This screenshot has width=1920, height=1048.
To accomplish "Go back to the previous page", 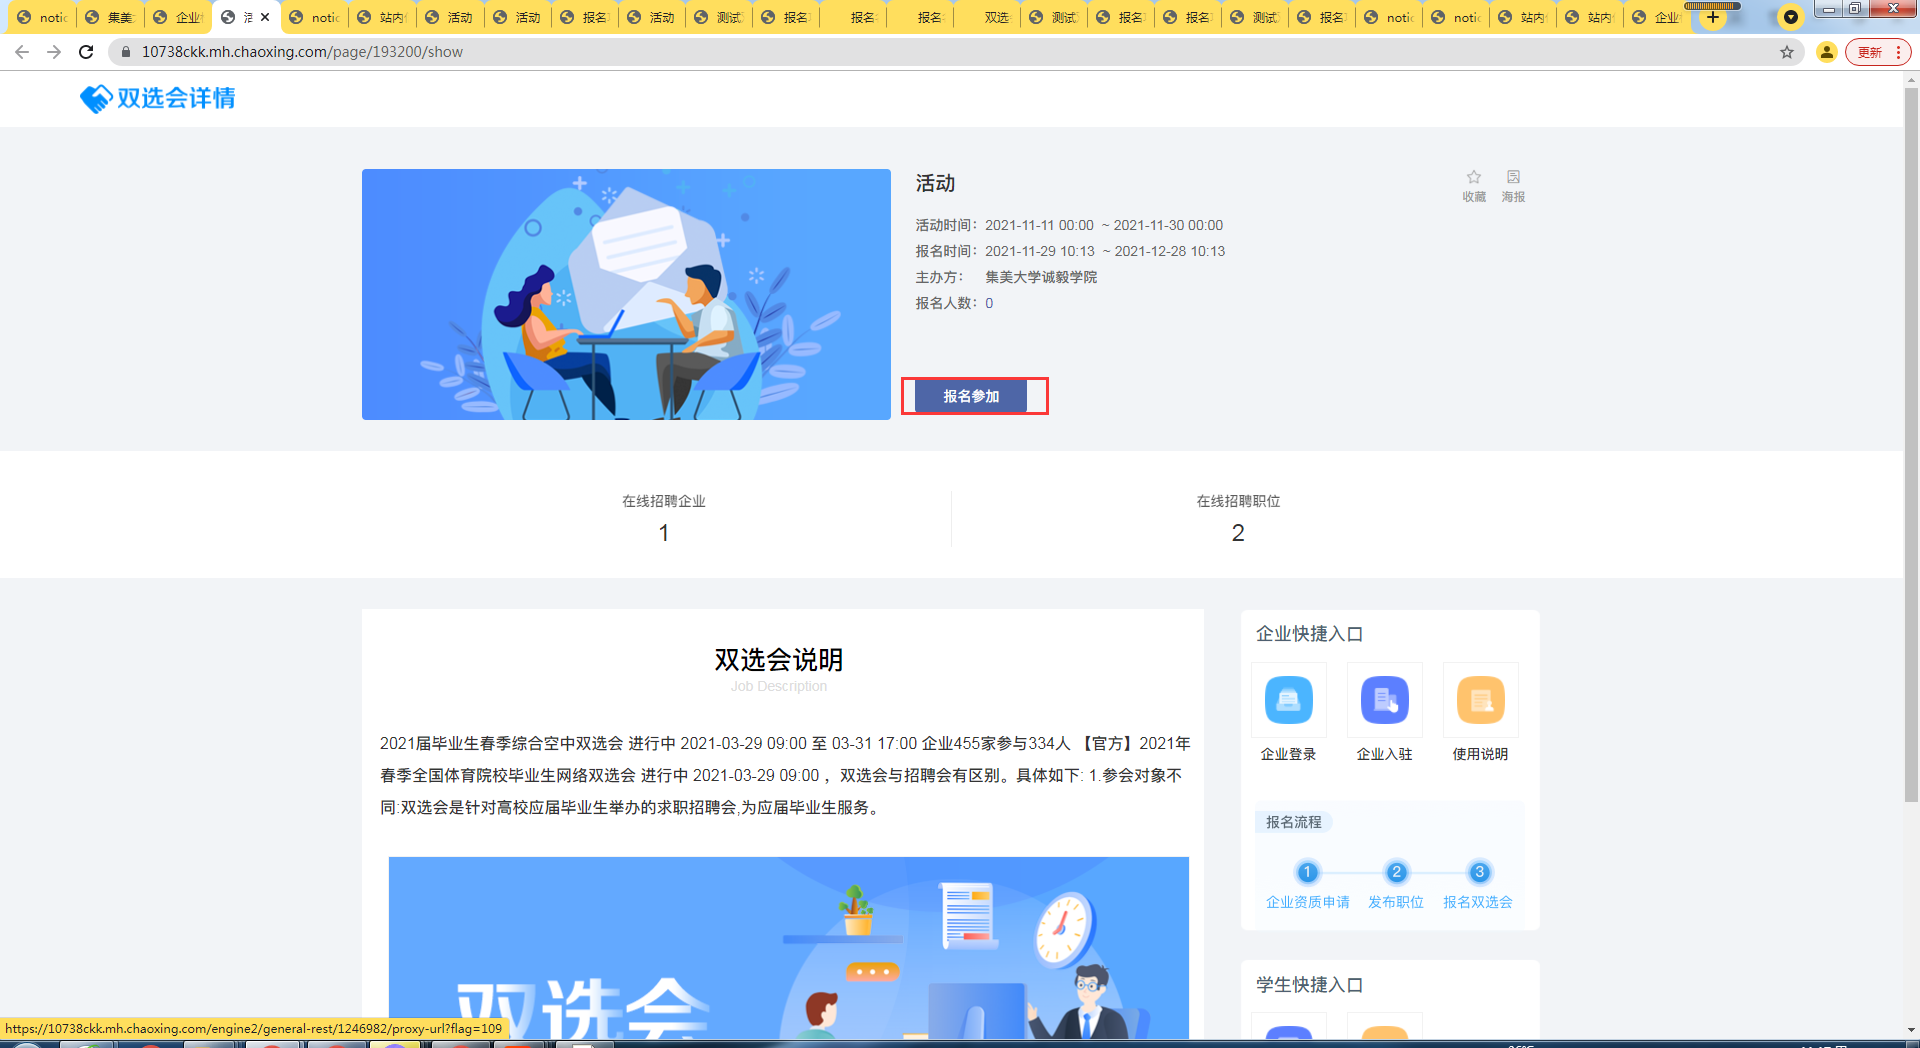I will tap(22, 52).
